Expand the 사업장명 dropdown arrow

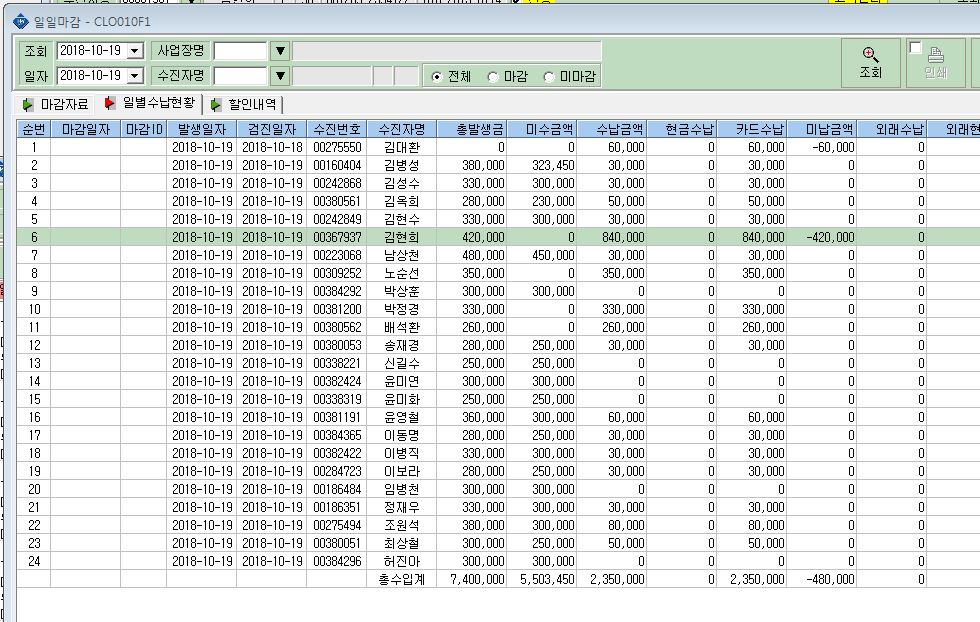click(x=280, y=51)
